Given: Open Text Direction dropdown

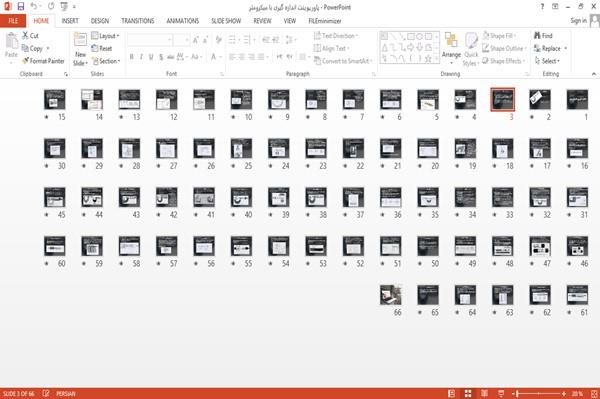Looking at the screenshot, I should (x=336, y=36).
